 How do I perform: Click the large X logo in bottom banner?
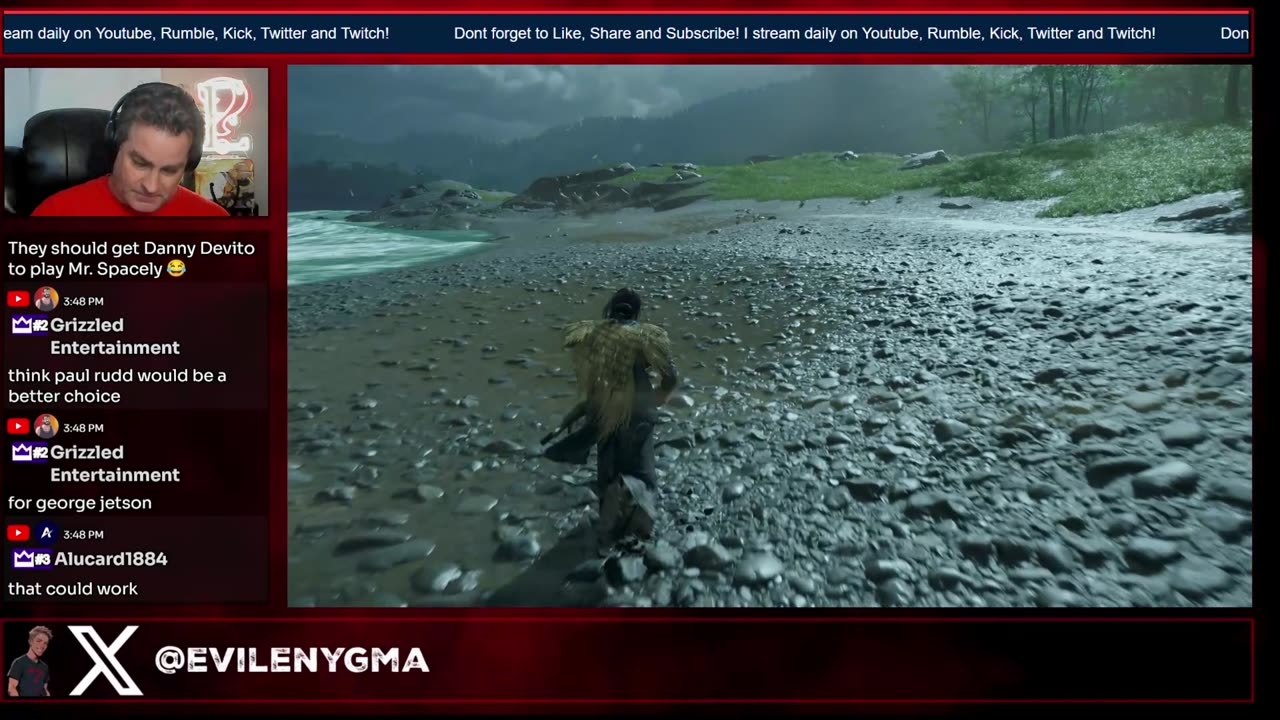pyautogui.click(x=105, y=660)
